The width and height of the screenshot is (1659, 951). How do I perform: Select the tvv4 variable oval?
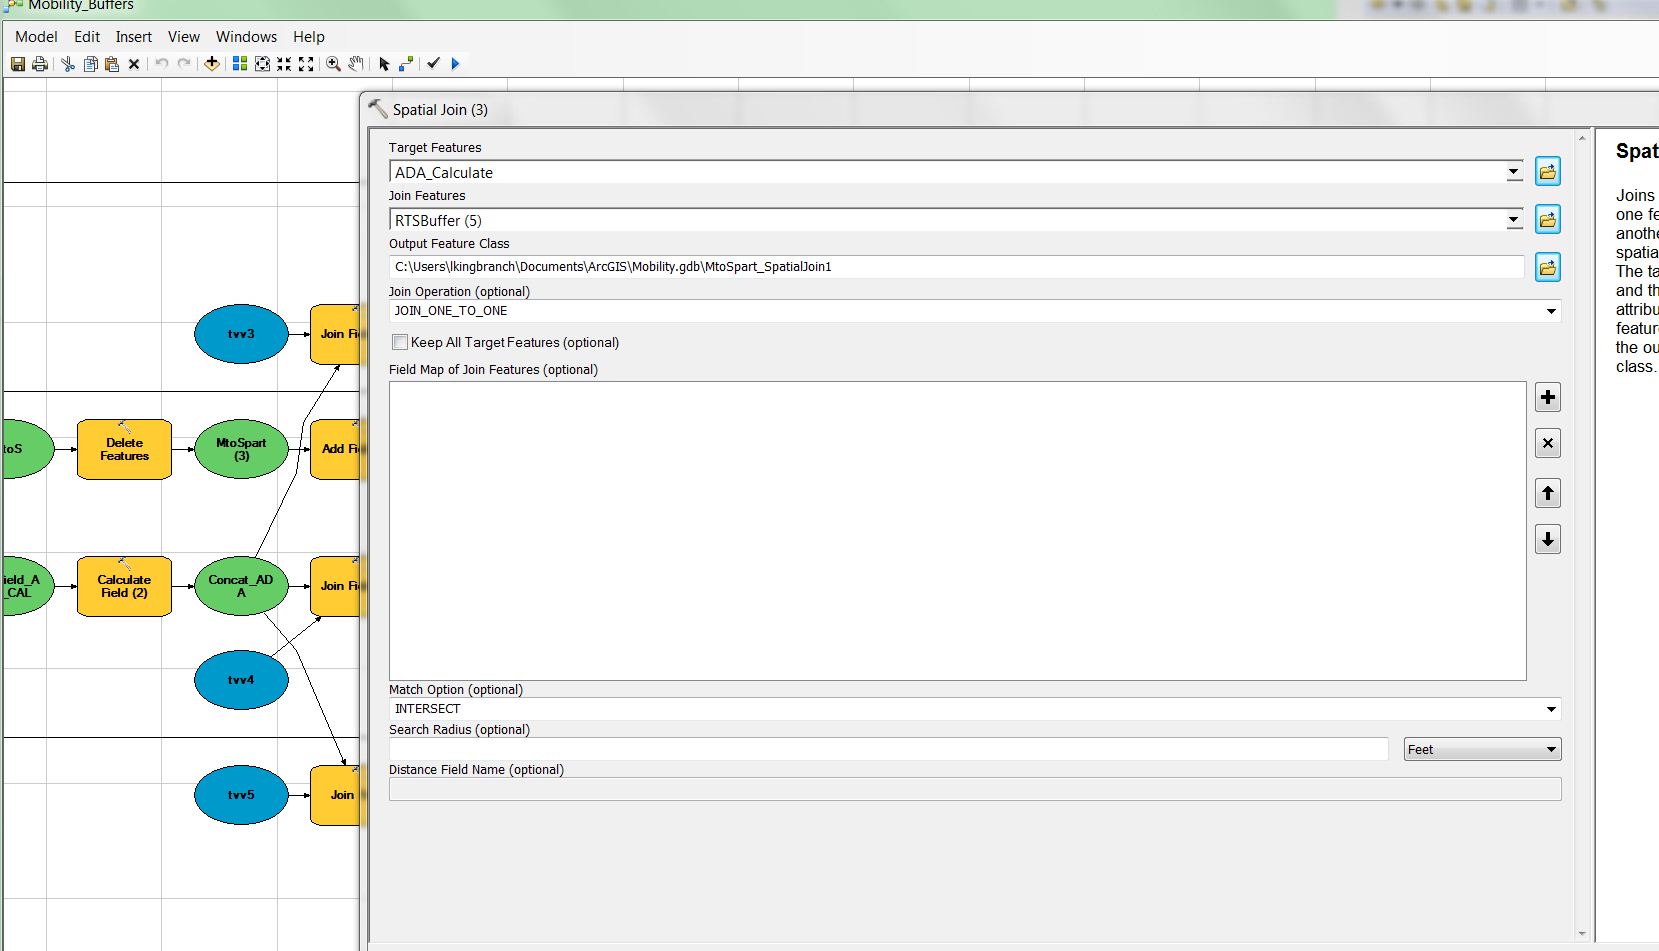pos(241,680)
